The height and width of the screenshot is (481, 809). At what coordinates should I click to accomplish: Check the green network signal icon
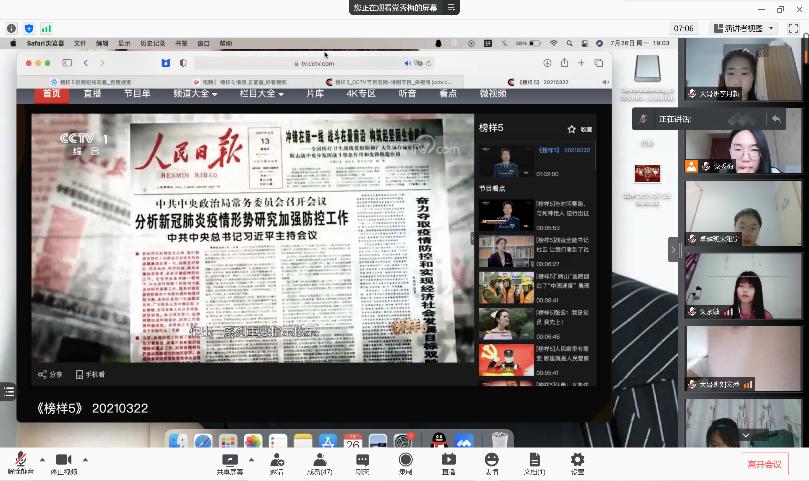(x=46, y=28)
